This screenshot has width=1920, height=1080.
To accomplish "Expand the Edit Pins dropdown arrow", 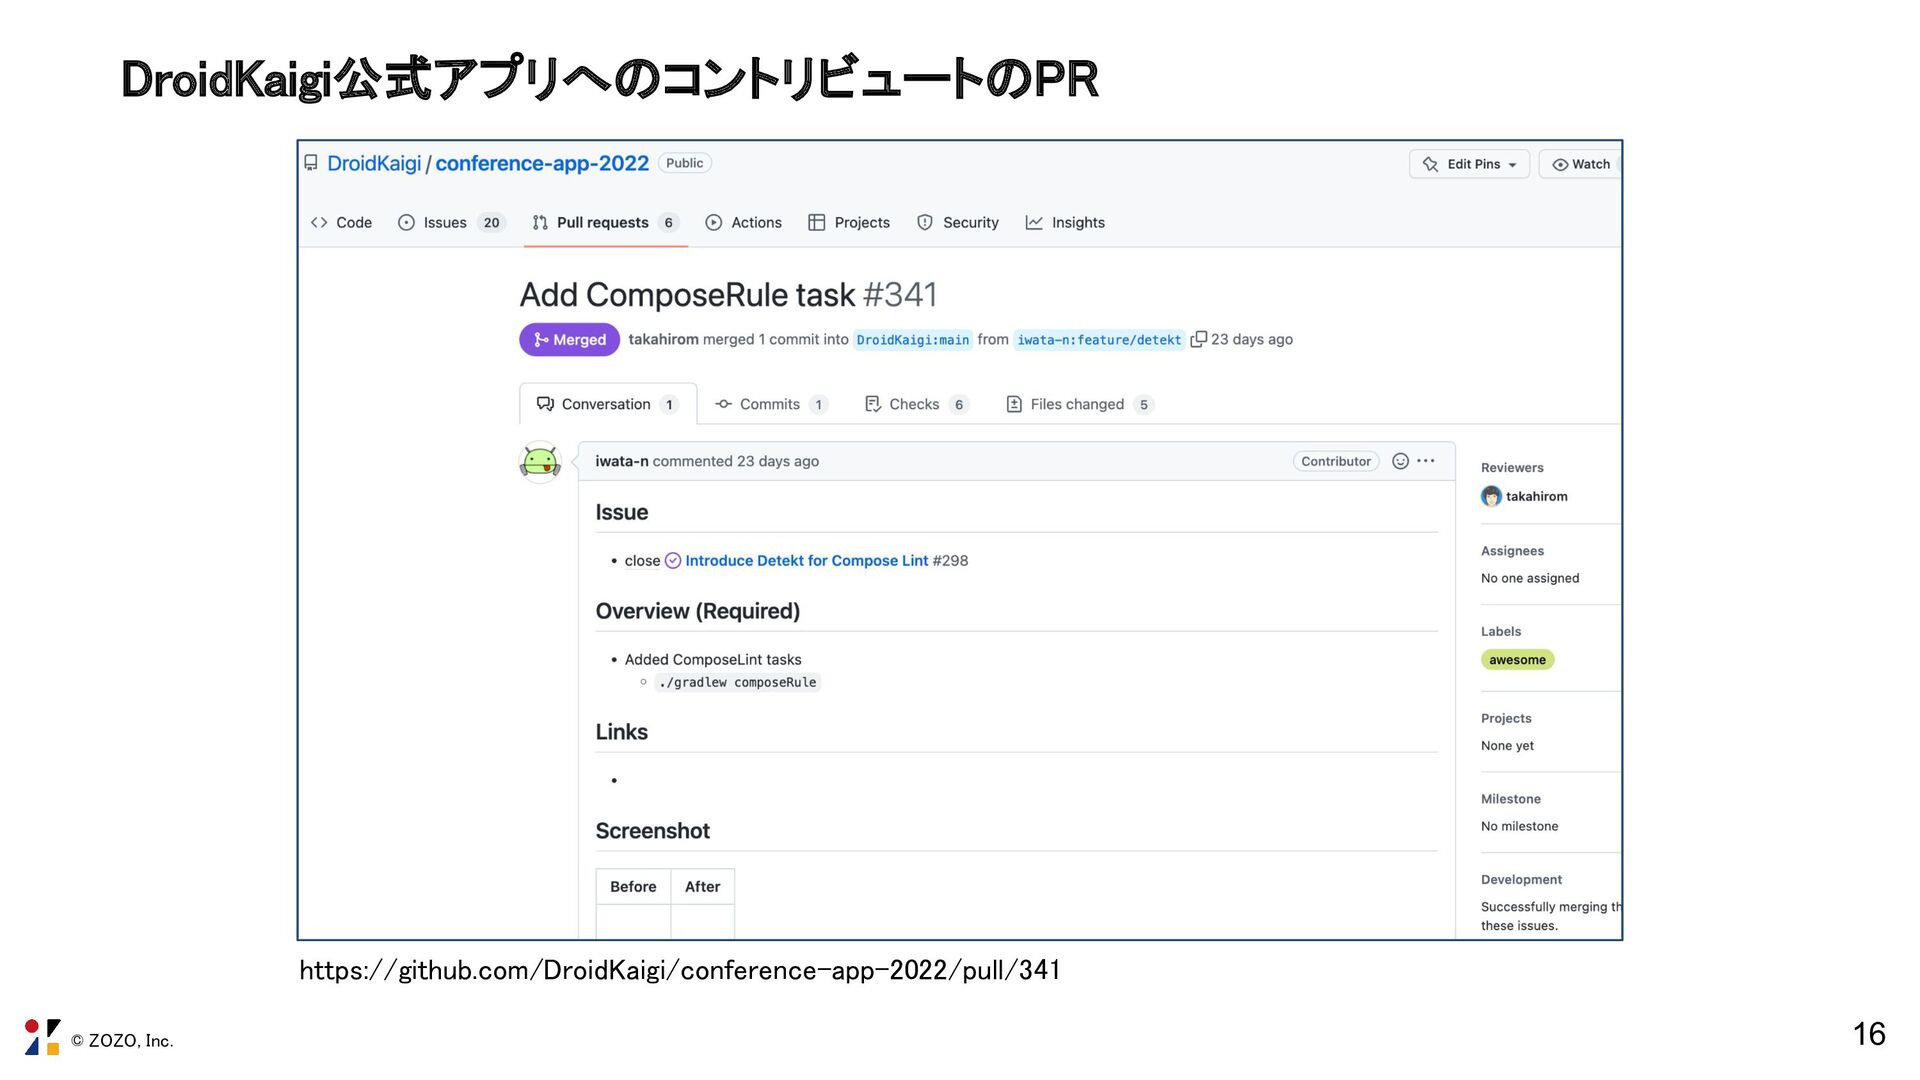I will (1513, 165).
